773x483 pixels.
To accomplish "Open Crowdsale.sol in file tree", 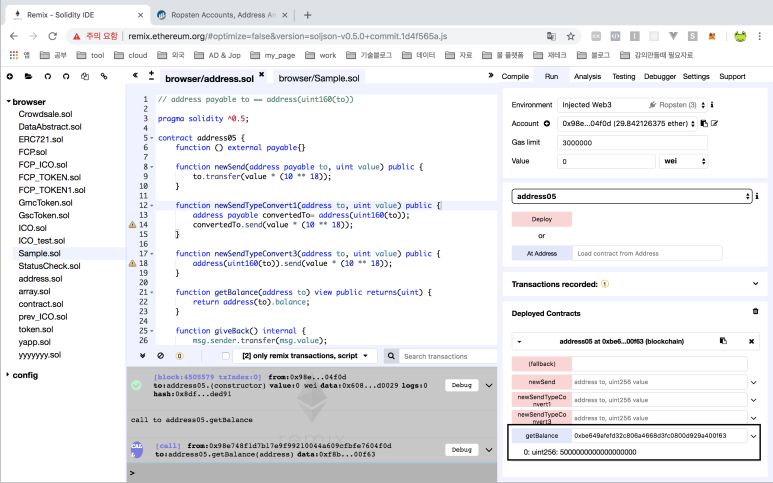I will coord(45,114).
